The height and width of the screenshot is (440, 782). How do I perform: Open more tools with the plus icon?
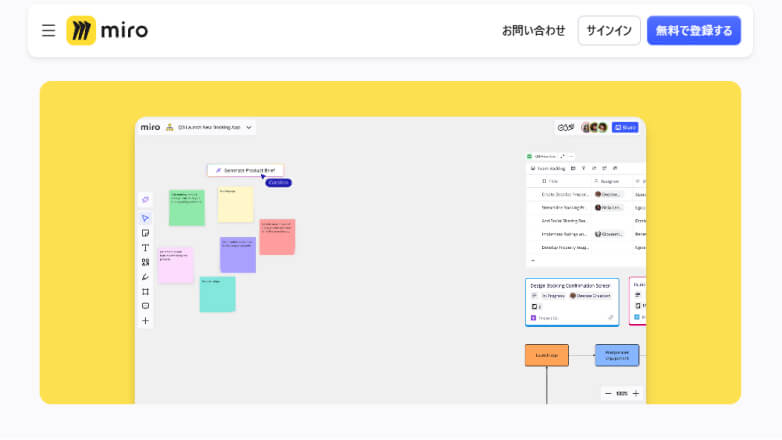click(145, 321)
